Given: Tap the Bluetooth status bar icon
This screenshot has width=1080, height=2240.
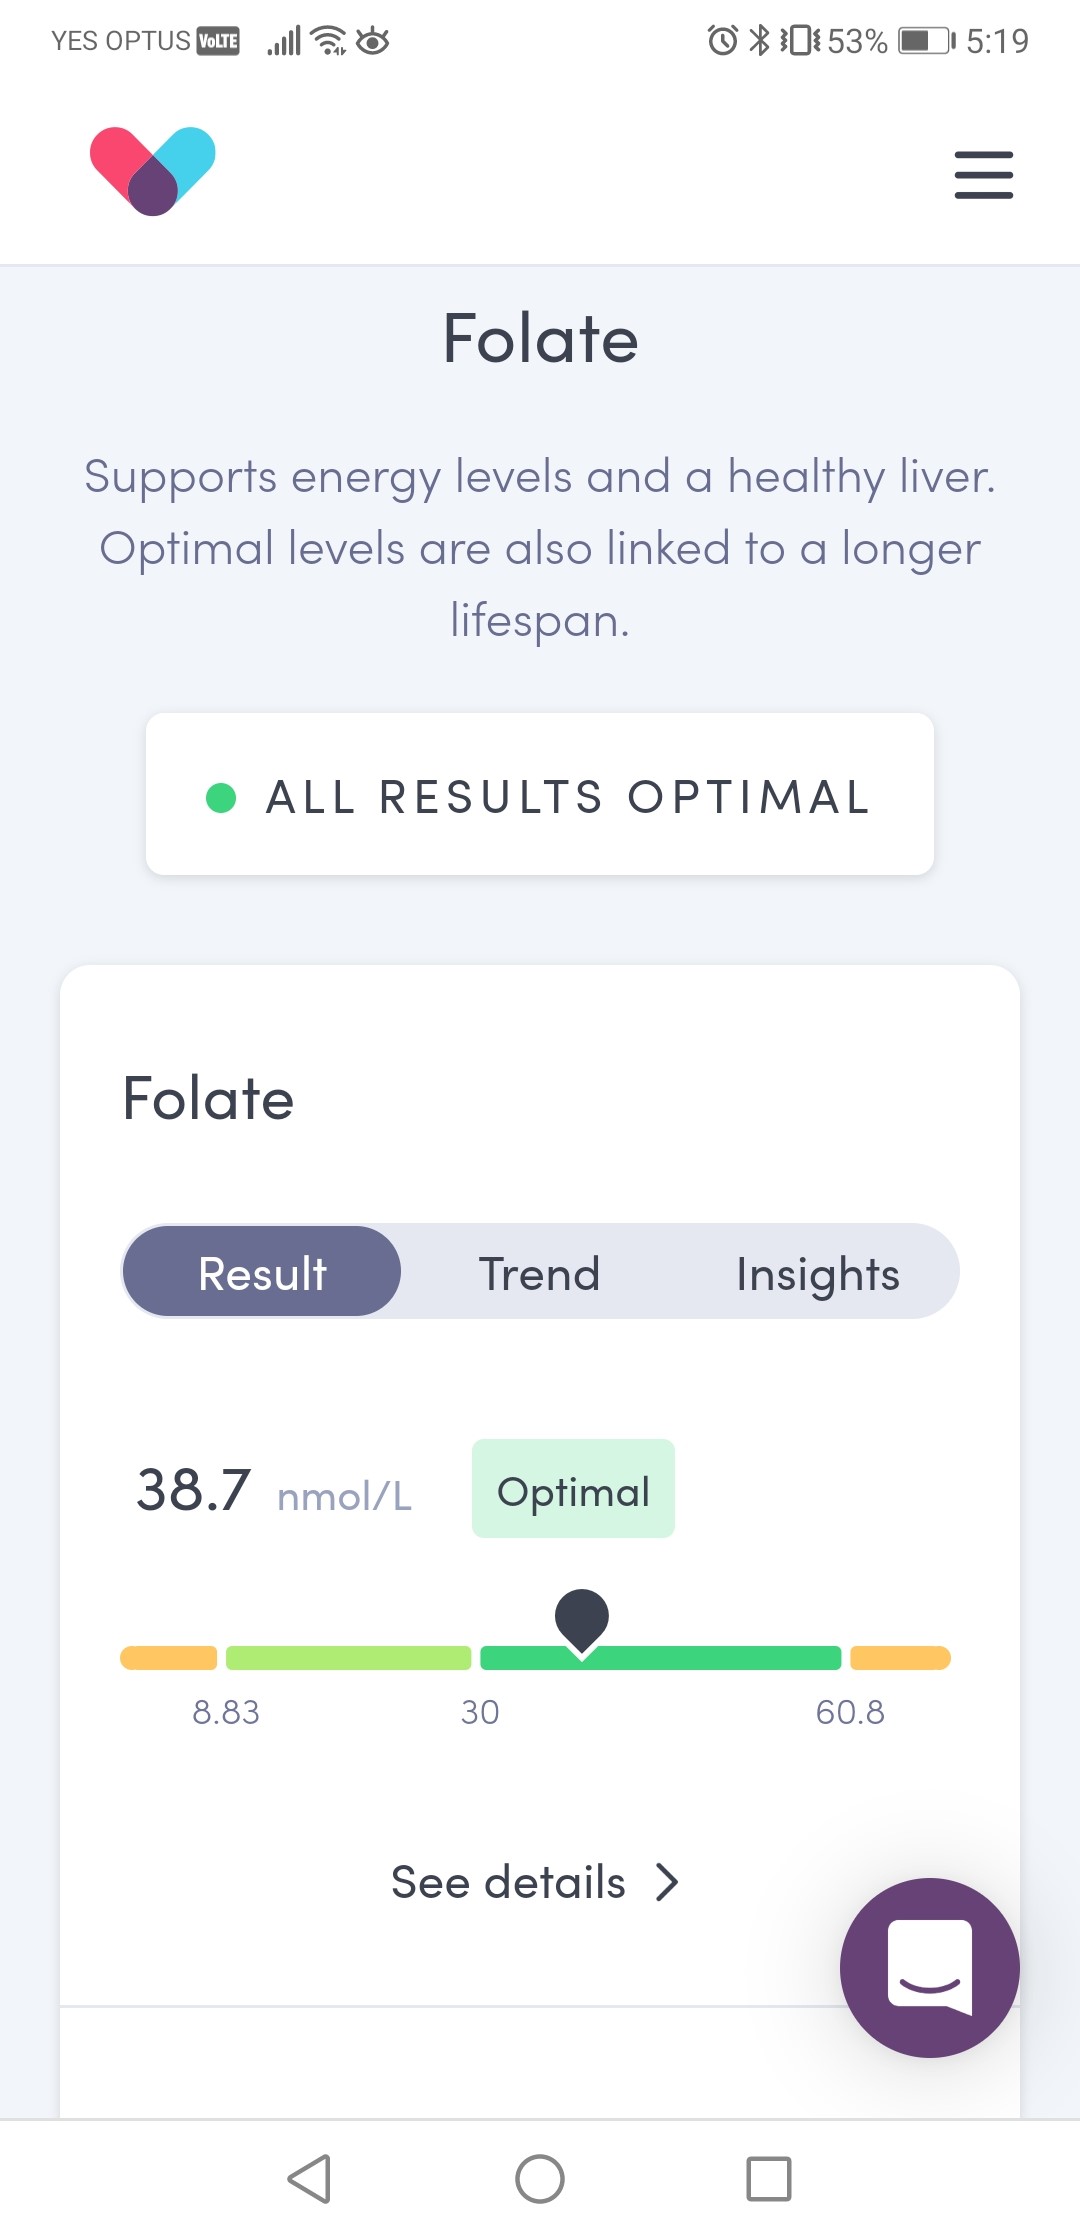Looking at the screenshot, I should [760, 41].
